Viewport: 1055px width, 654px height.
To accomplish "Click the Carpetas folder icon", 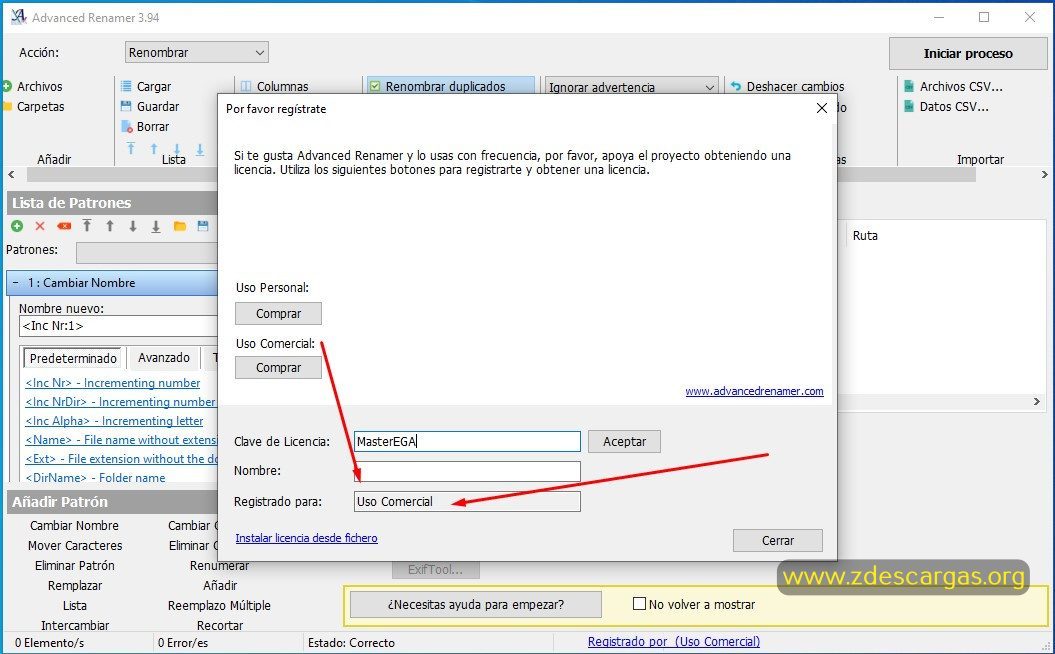I will pyautogui.click(x=7, y=106).
